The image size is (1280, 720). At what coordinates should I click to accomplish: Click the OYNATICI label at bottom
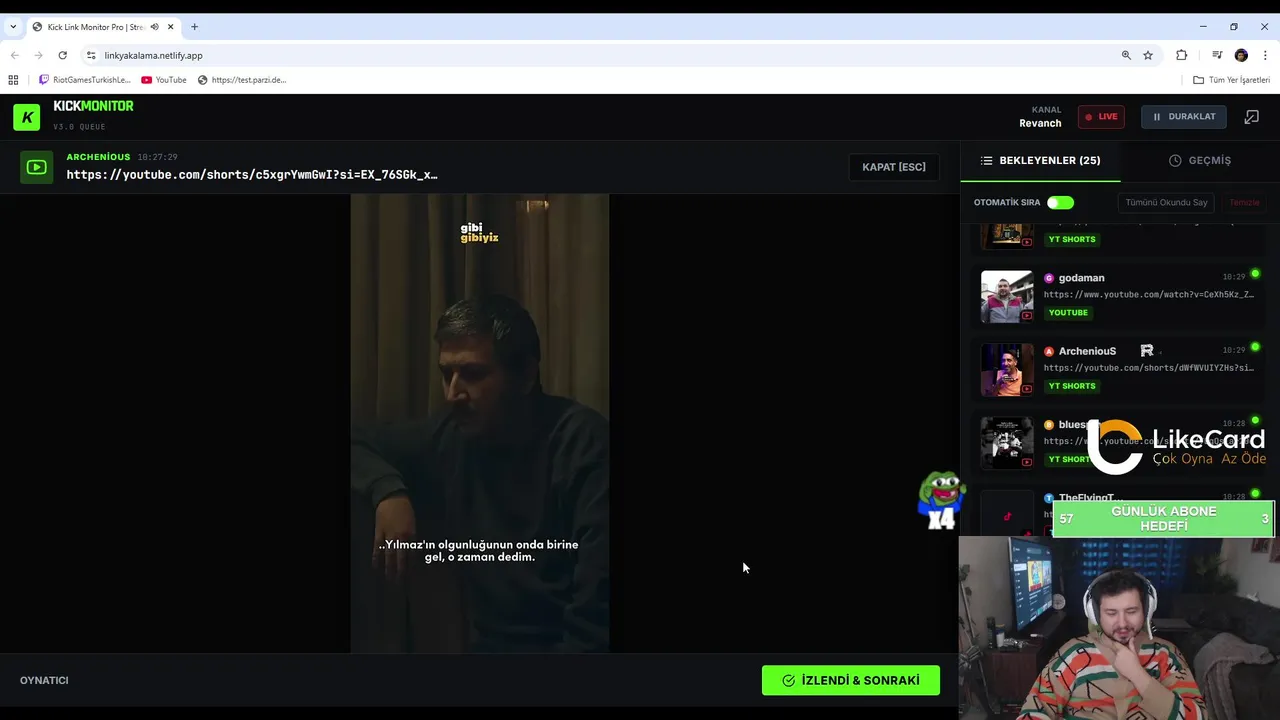[x=44, y=680]
